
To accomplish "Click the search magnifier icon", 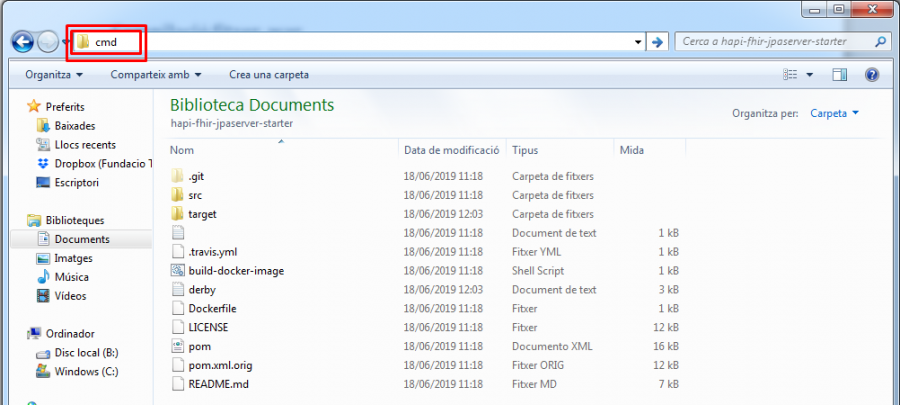I will [881, 42].
